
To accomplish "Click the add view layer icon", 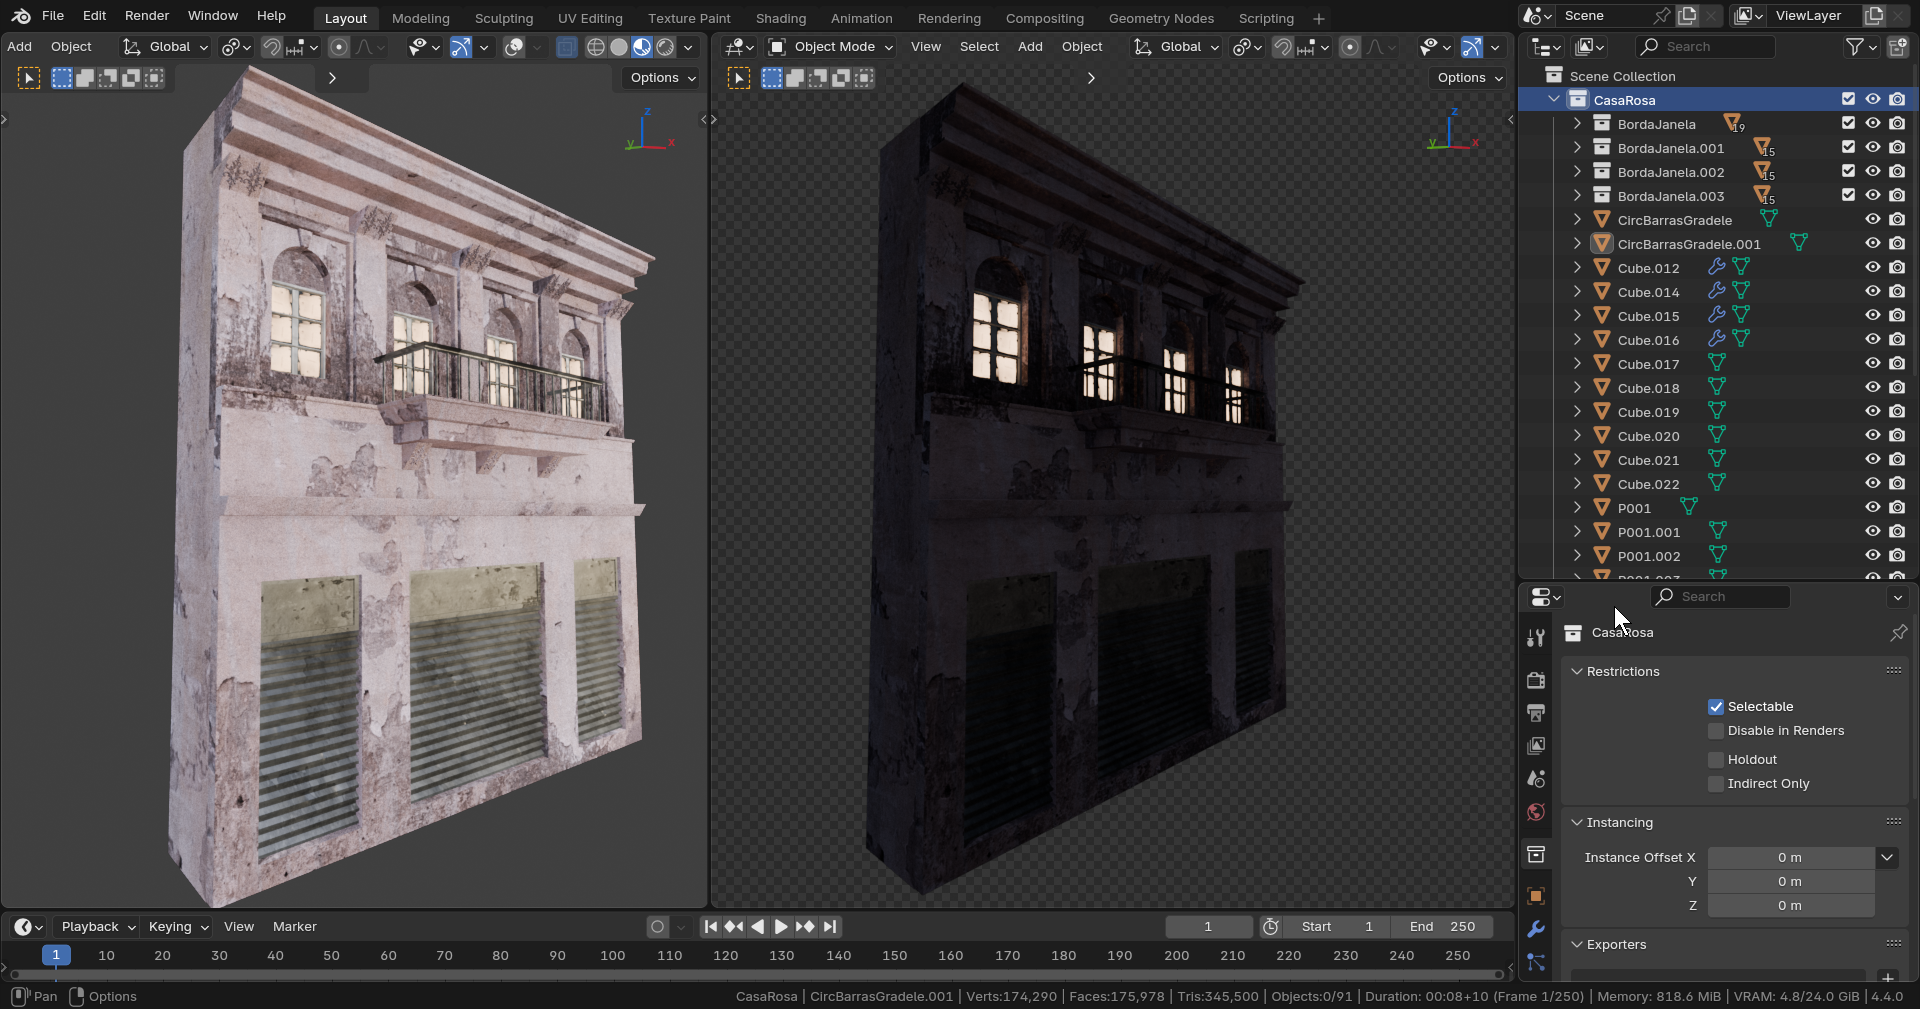I will coord(1874,16).
